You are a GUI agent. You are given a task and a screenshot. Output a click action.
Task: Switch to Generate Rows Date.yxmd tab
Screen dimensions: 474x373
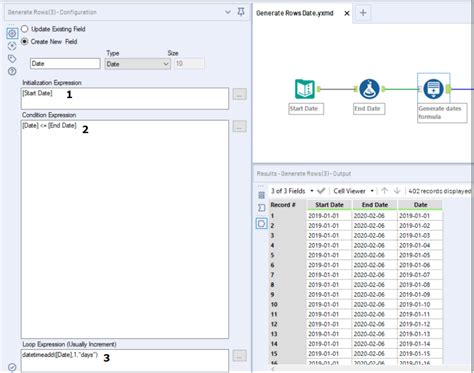pyautogui.click(x=295, y=13)
